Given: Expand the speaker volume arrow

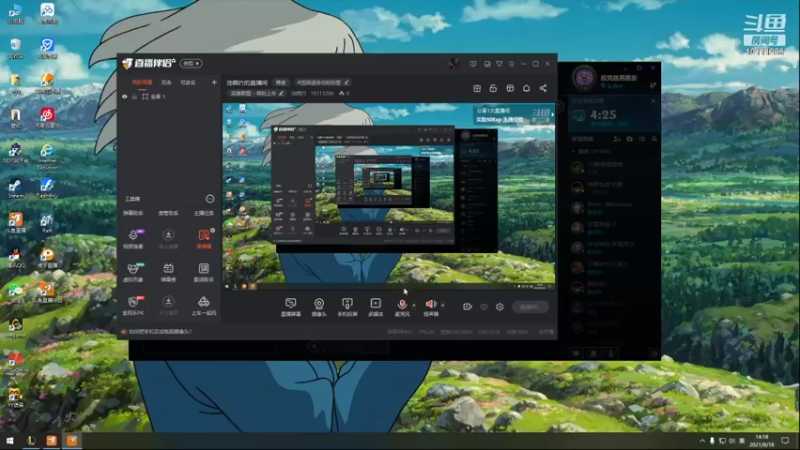Looking at the screenshot, I should 442,305.
